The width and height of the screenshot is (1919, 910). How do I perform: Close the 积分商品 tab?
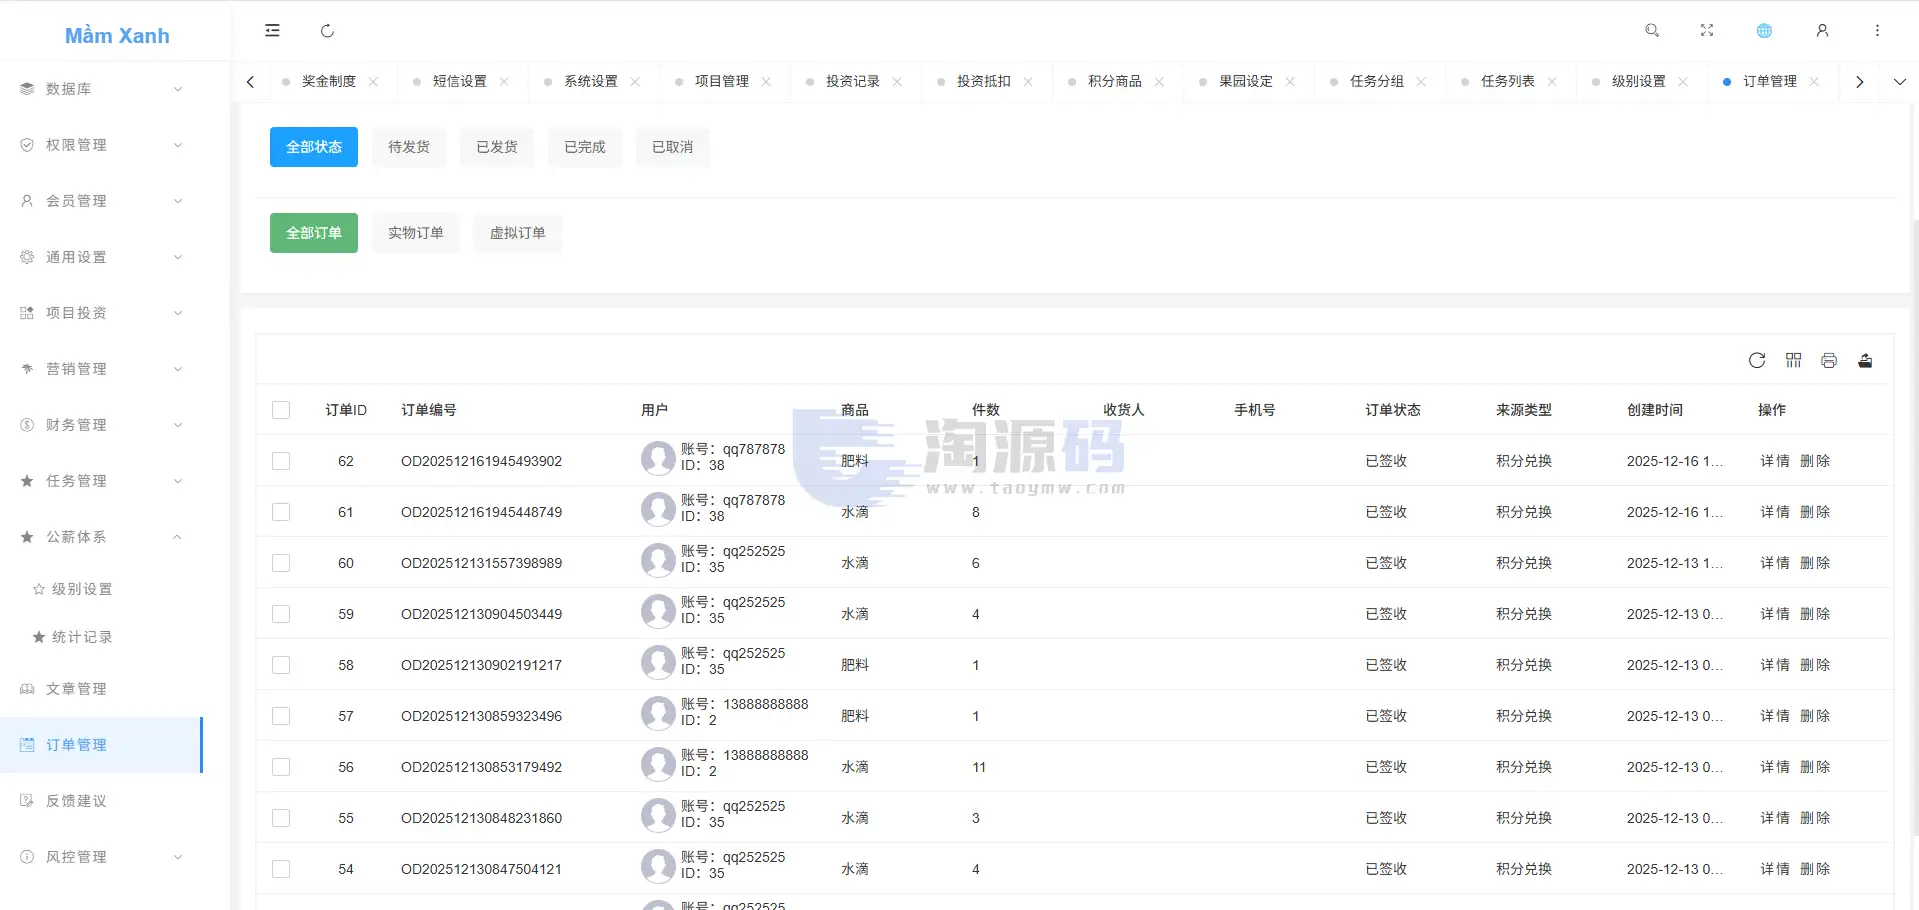(x=1159, y=82)
